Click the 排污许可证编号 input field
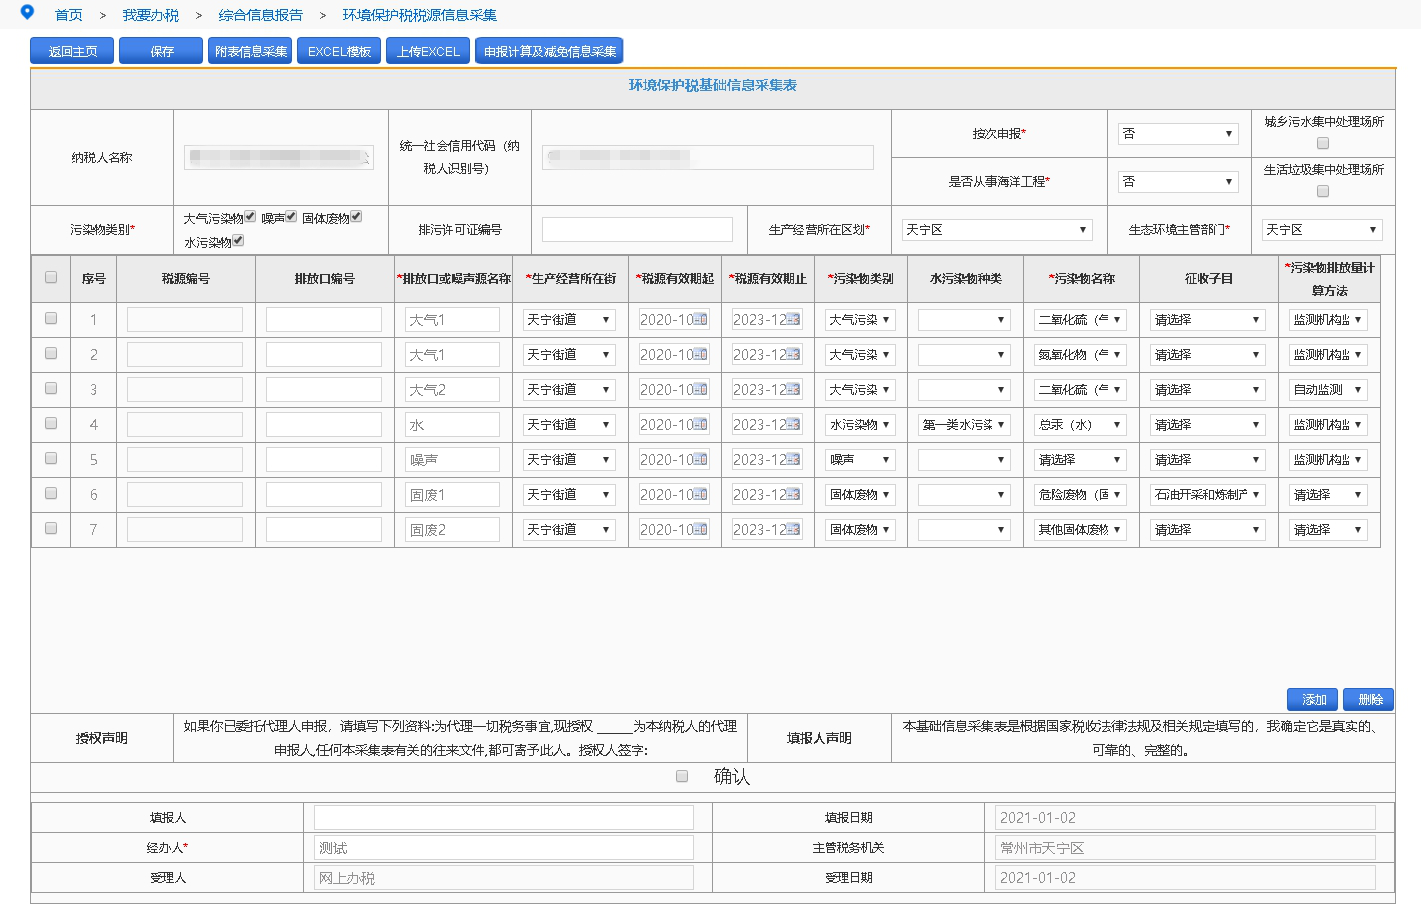The width and height of the screenshot is (1421, 910). click(637, 230)
